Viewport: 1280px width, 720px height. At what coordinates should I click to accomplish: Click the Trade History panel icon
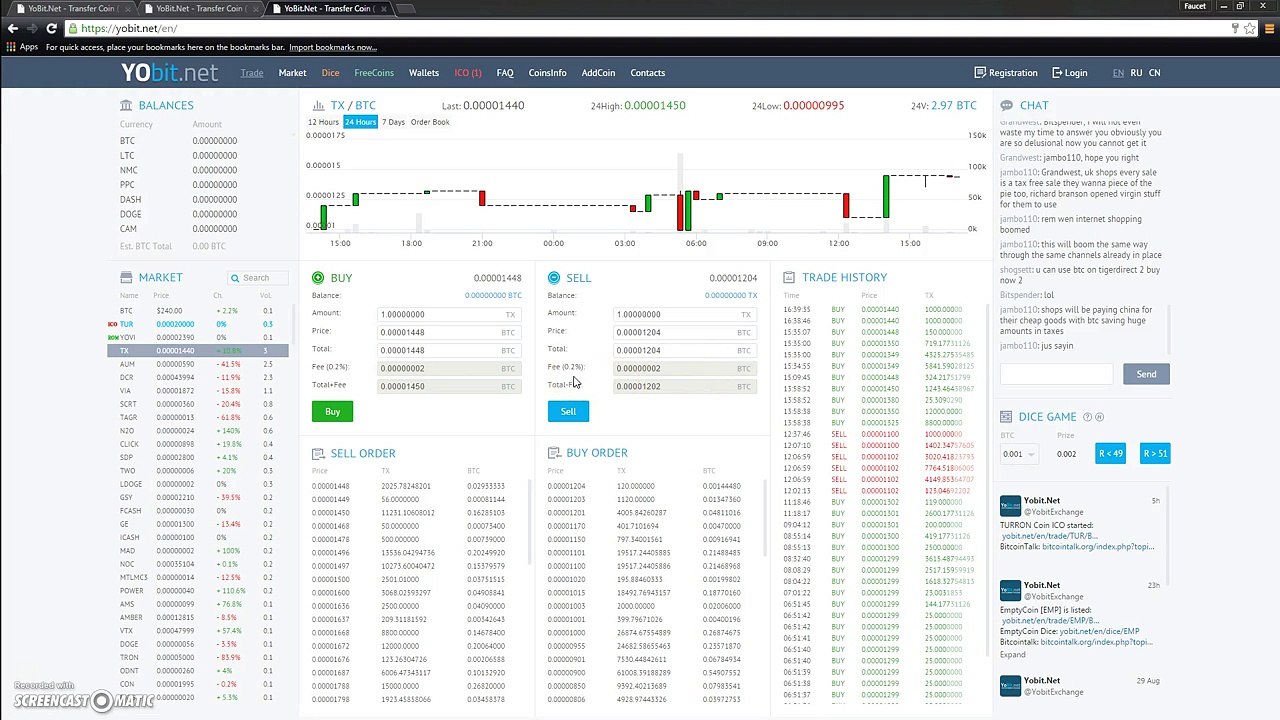pos(789,277)
